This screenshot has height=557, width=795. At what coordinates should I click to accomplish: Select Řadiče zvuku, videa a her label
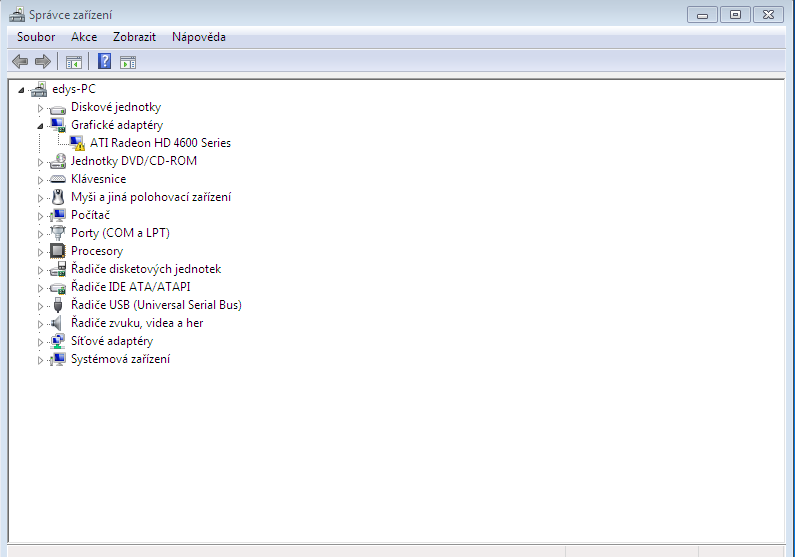coord(137,323)
